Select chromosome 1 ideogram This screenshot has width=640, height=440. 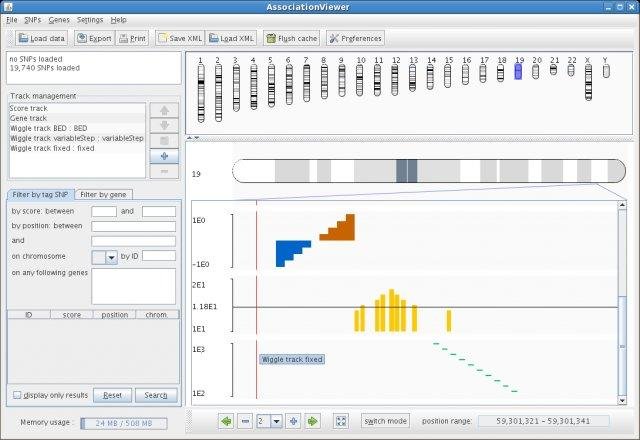tap(201, 93)
